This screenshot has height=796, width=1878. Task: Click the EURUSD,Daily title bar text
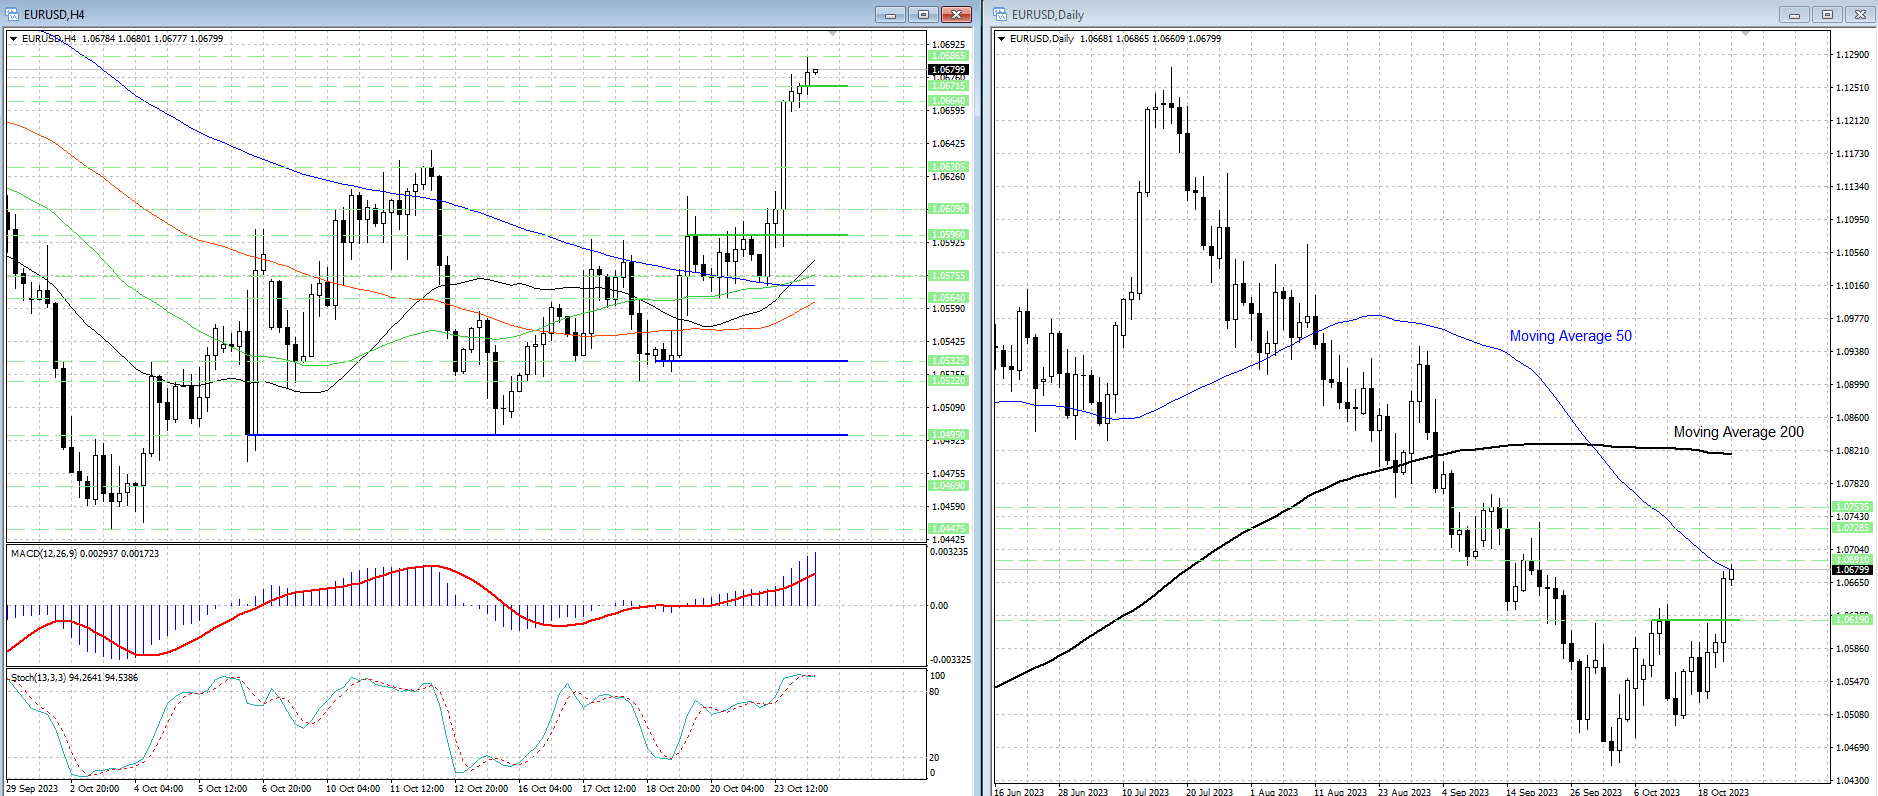pos(1047,15)
